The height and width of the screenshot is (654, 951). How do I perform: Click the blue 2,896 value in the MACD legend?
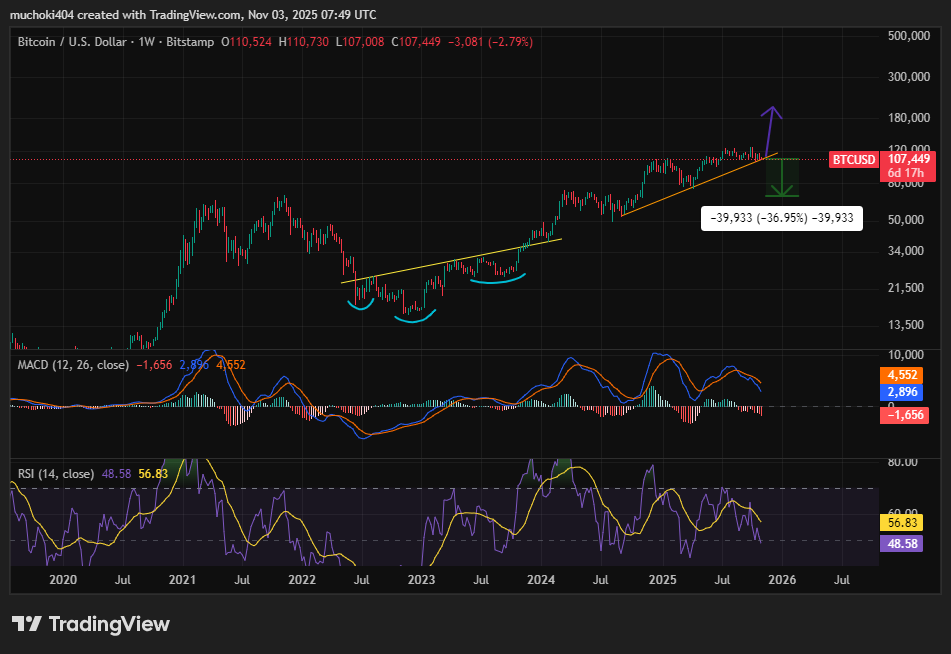click(x=194, y=365)
